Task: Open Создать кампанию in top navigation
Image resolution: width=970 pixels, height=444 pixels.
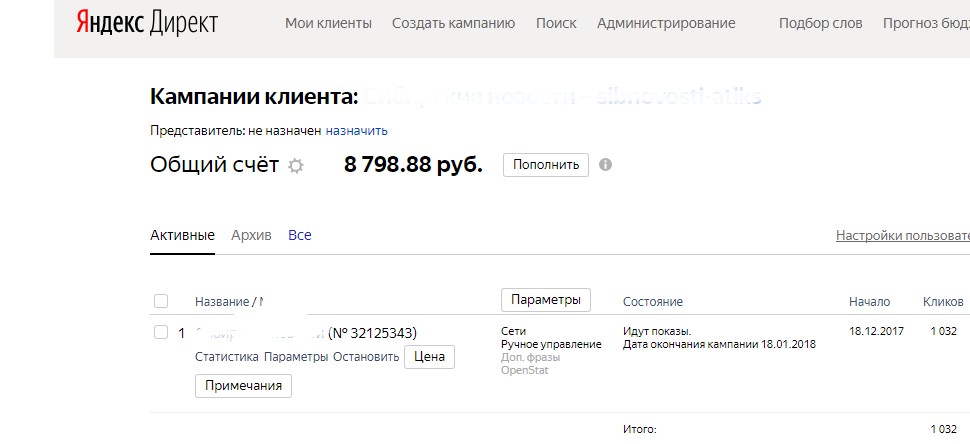Action: coord(453,23)
